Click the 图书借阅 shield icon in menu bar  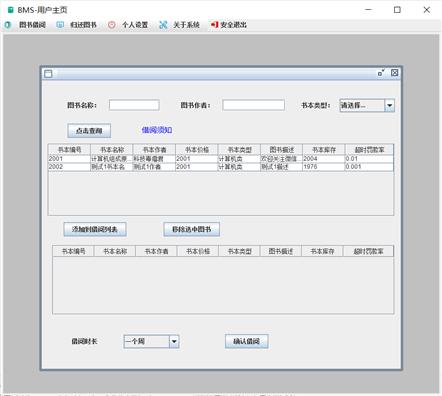(x=8, y=25)
